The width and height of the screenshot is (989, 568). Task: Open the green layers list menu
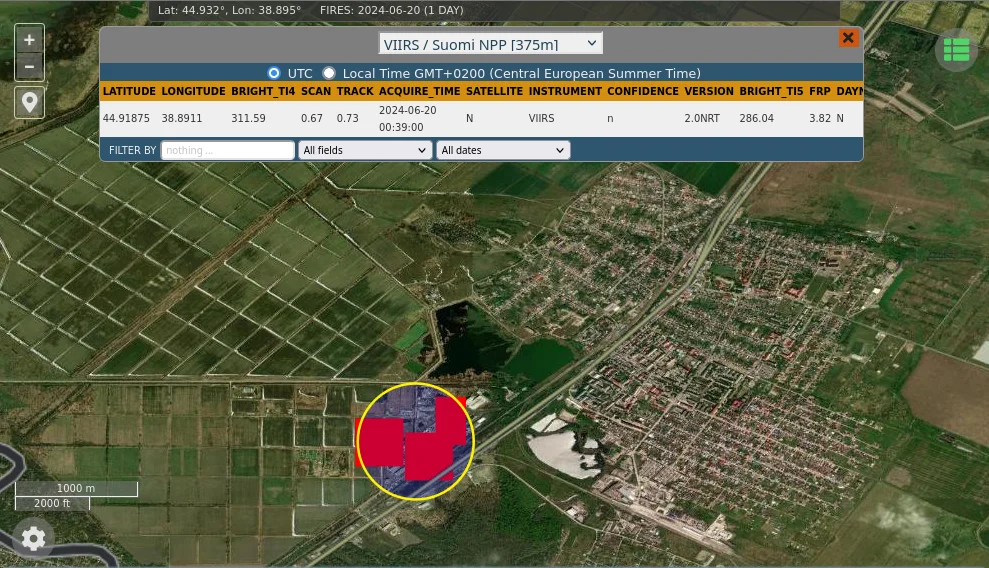click(x=956, y=50)
